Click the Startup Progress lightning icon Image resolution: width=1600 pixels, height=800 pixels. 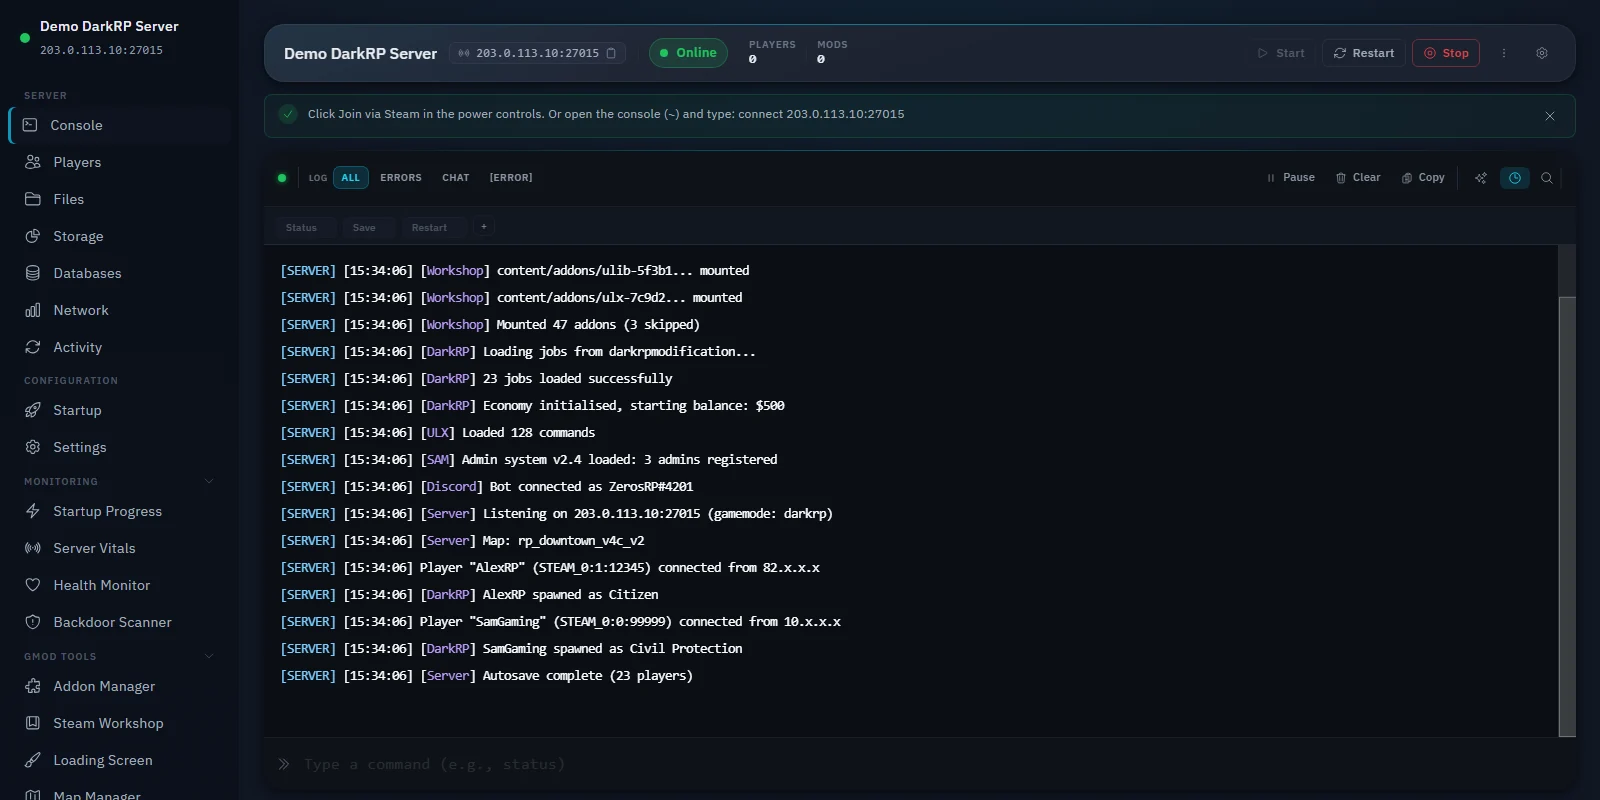[x=33, y=511]
